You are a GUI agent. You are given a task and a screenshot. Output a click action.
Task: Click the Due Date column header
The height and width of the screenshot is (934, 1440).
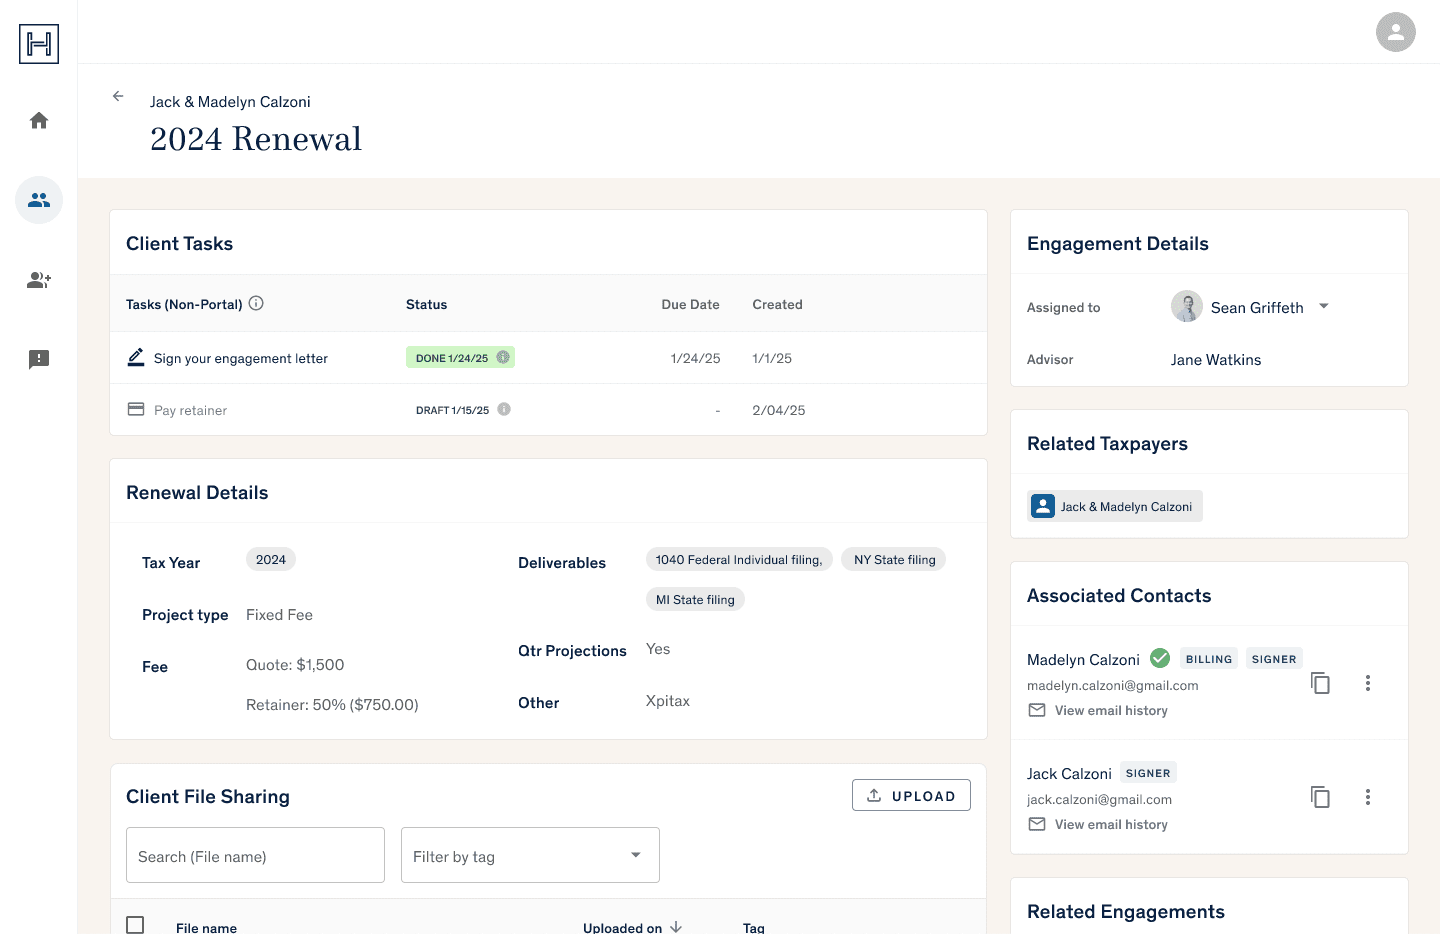click(690, 304)
